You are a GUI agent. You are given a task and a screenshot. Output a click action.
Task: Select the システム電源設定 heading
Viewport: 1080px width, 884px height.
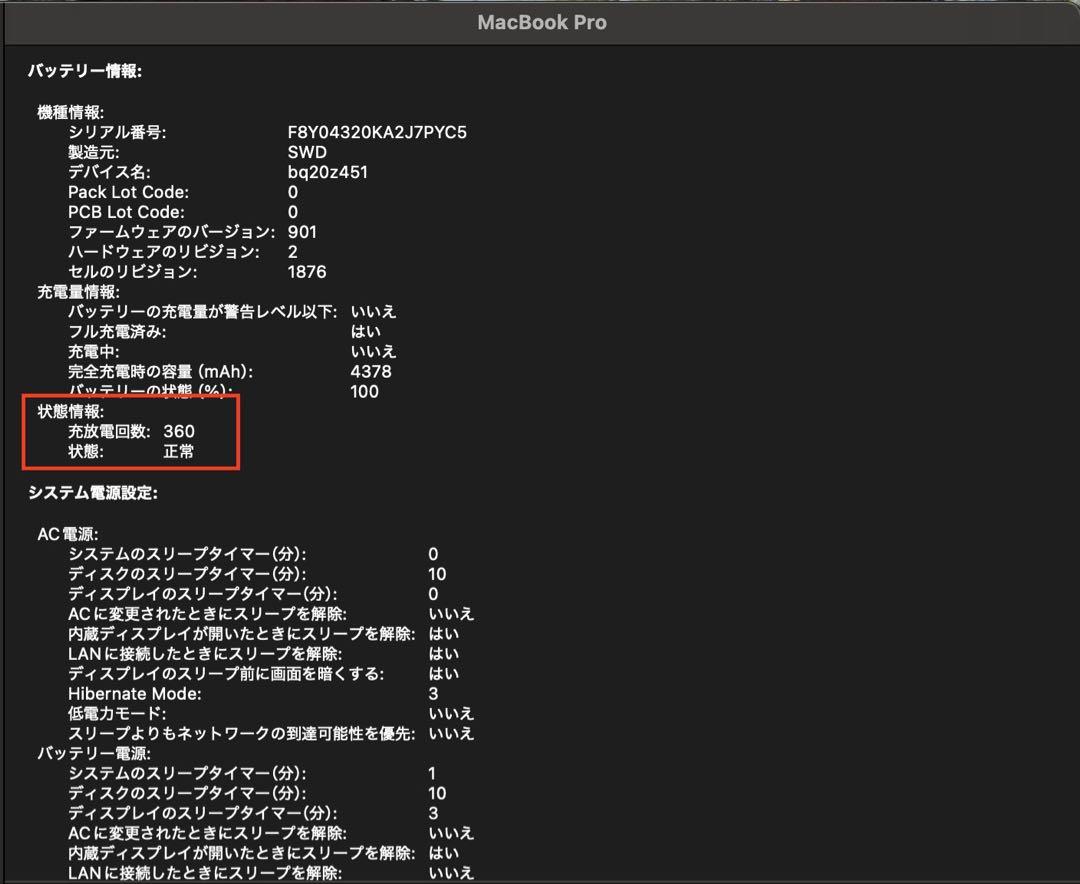[x=93, y=493]
